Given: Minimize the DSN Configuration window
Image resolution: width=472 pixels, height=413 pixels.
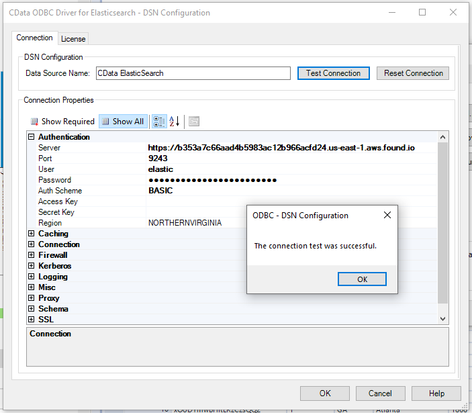Looking at the screenshot, I should (x=392, y=12).
